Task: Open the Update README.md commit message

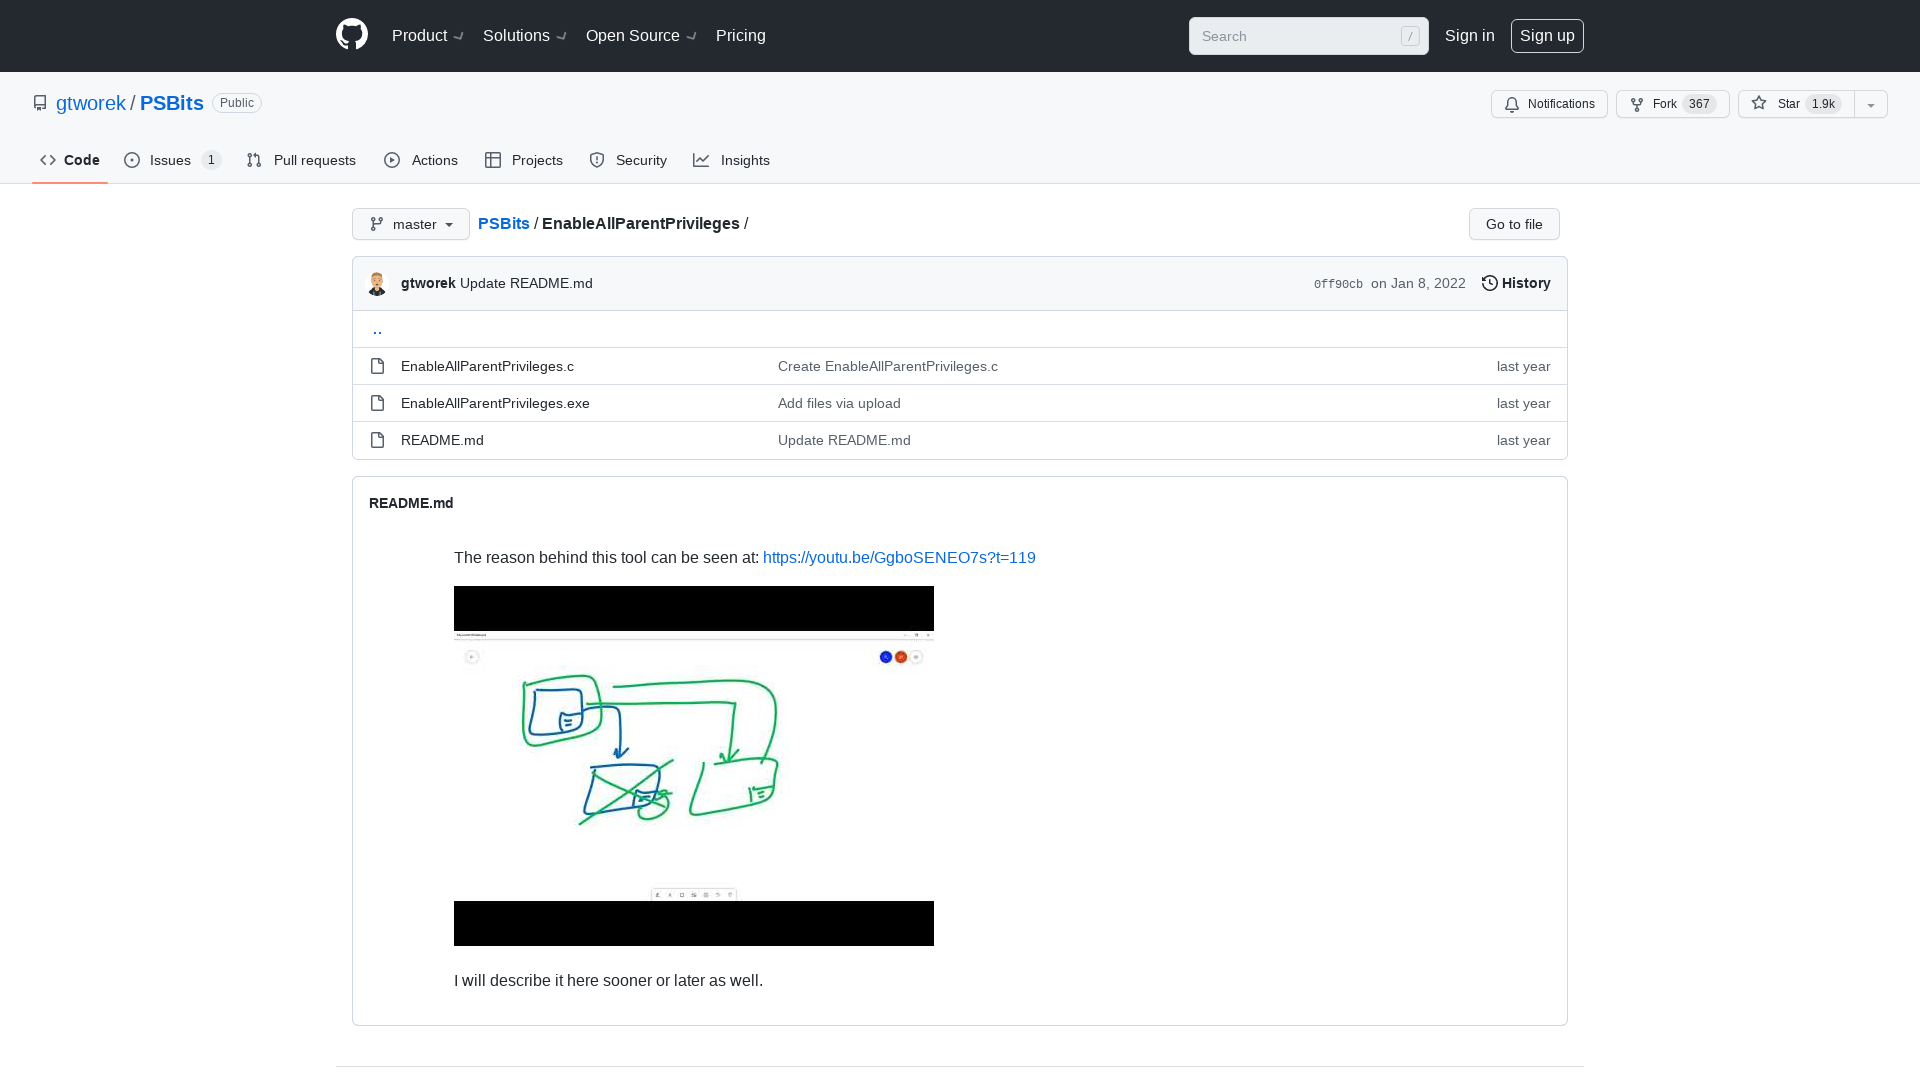Action: click(526, 283)
